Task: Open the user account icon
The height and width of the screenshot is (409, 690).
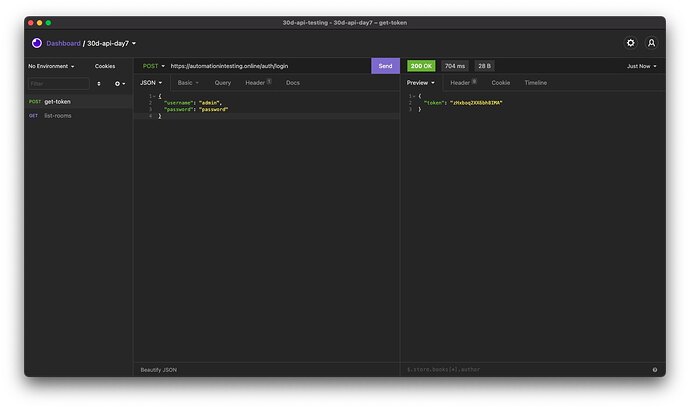Action: [651, 43]
